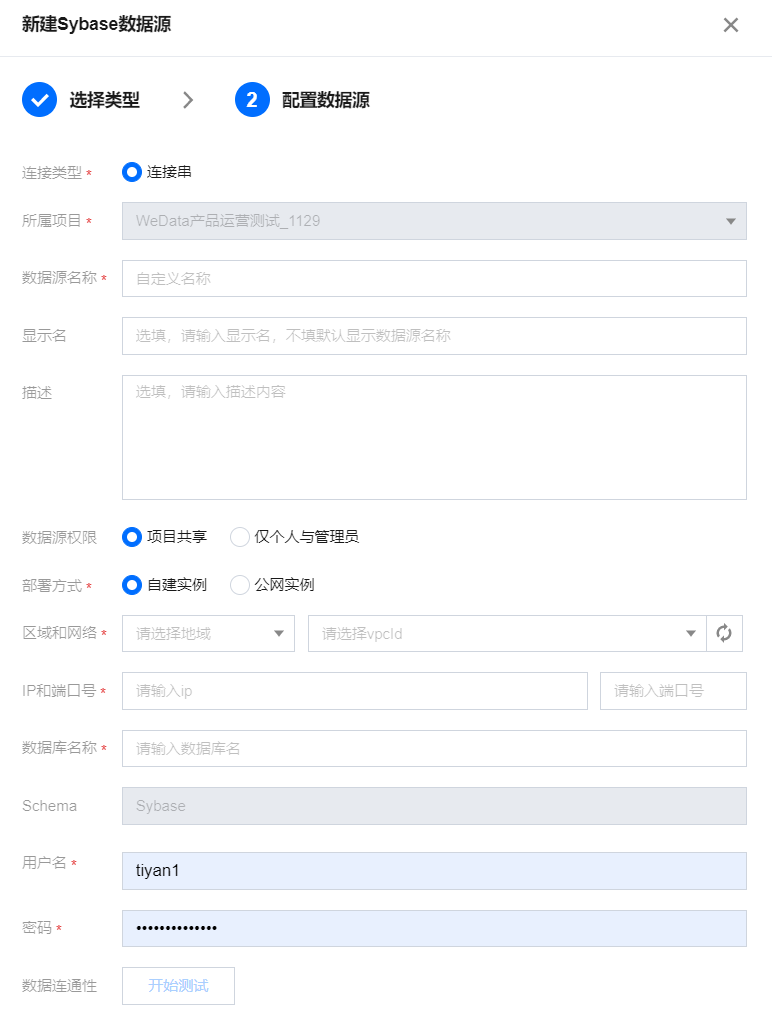This screenshot has width=772, height=1033.
Task: Close the new Sybase data source dialog
Action: point(731,25)
